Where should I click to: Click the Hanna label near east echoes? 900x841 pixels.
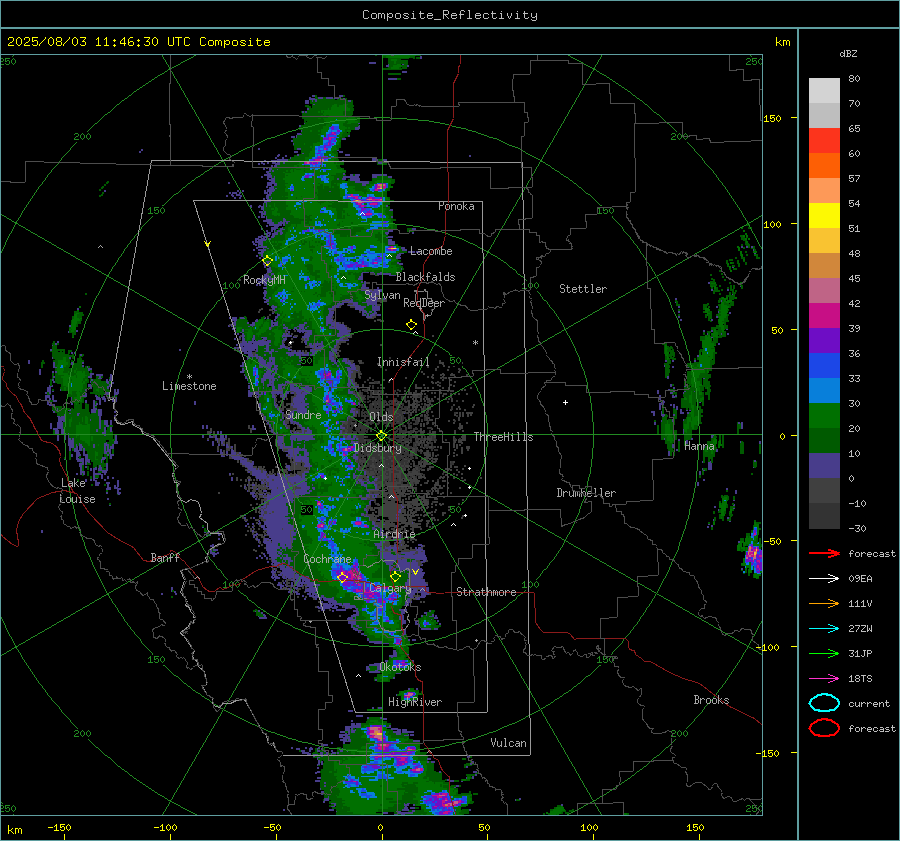699,445
